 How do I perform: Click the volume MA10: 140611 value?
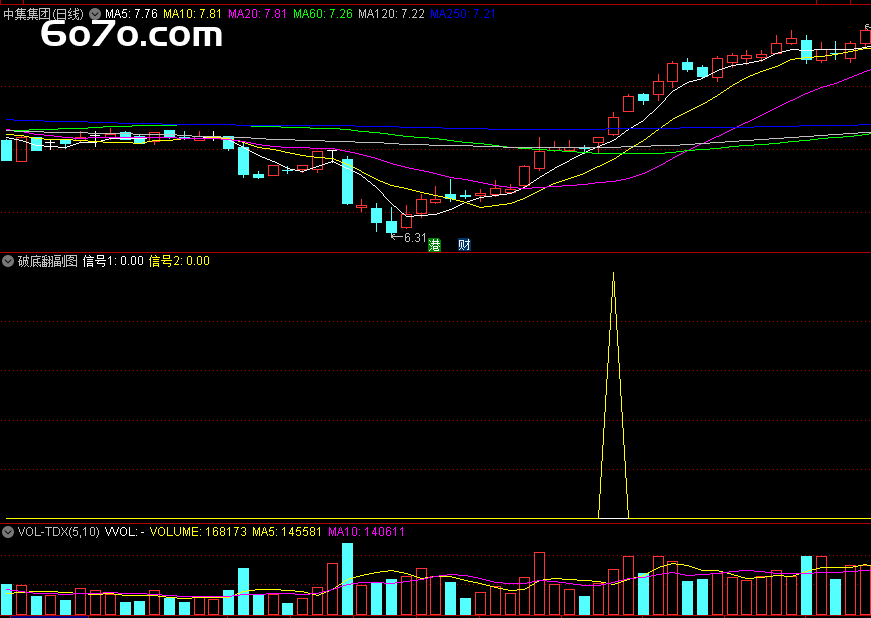tap(367, 532)
